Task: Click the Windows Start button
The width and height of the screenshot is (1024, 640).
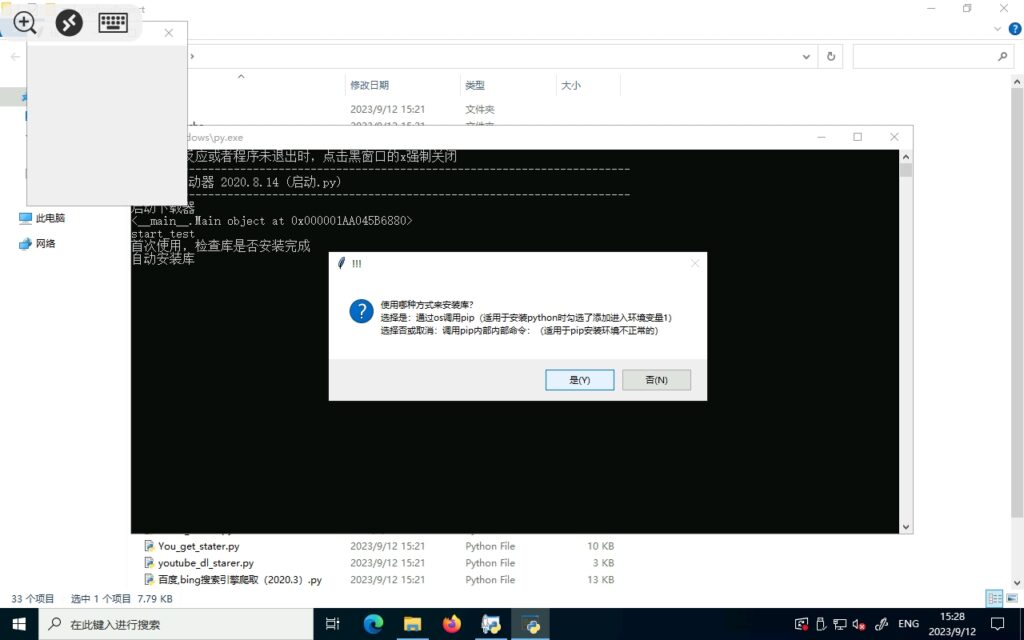Action: tap(19, 624)
